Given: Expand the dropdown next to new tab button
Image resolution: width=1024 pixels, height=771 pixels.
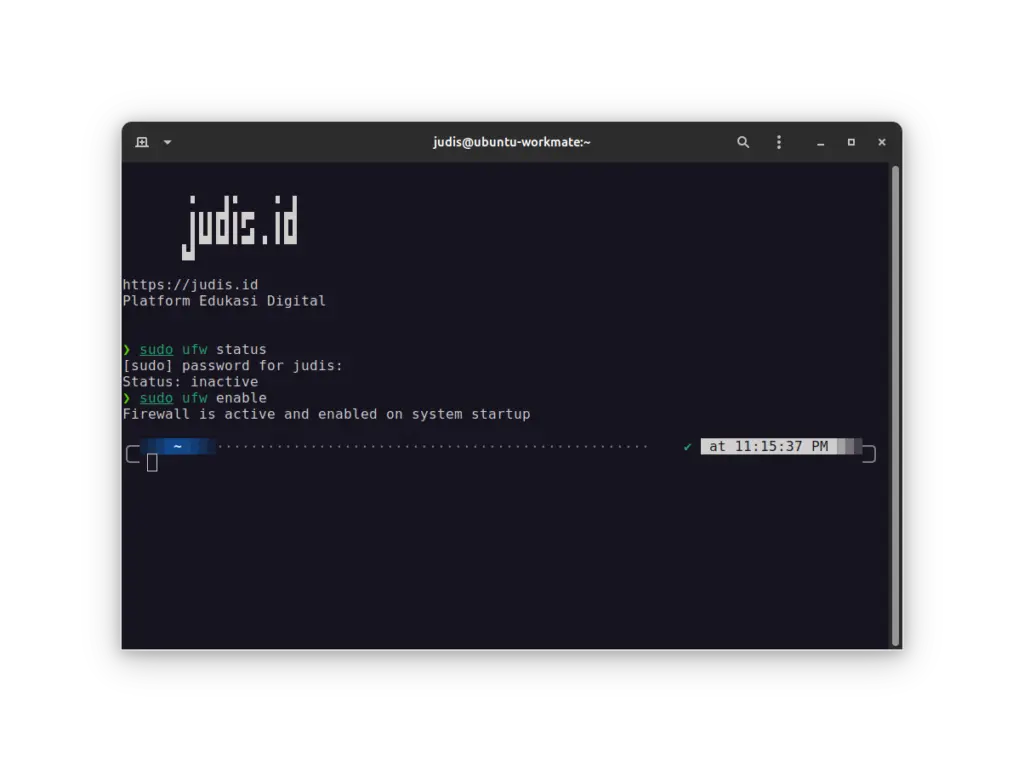Looking at the screenshot, I should pyautogui.click(x=166, y=142).
